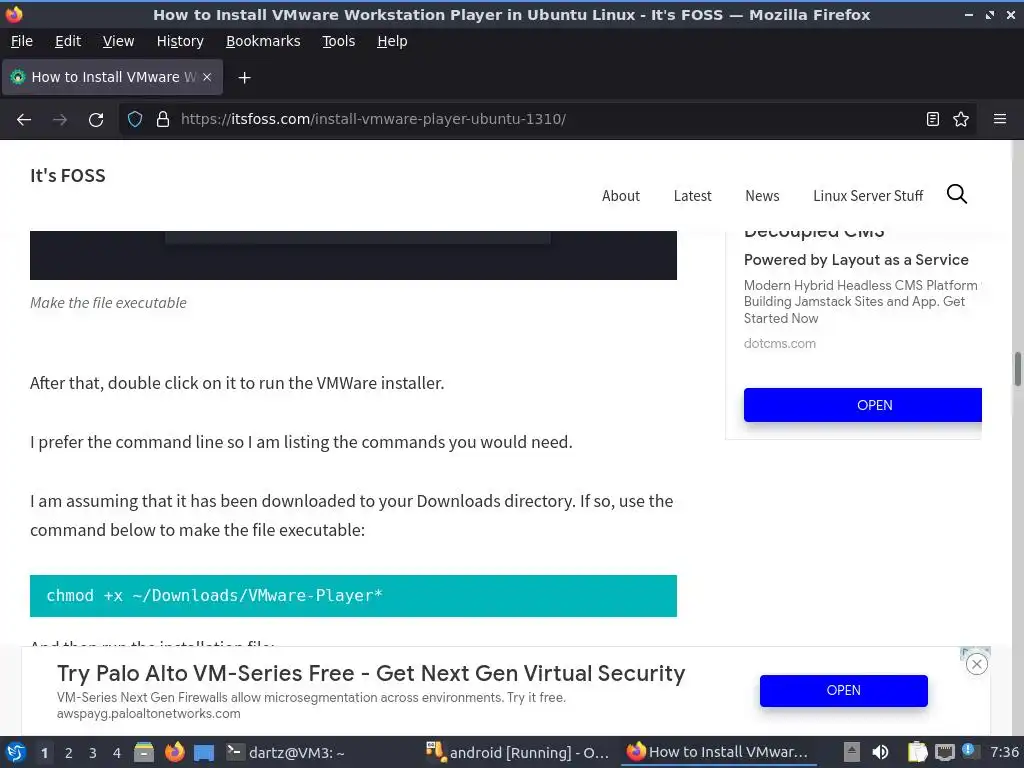
Task: Go back to the previous page
Action: (x=24, y=120)
